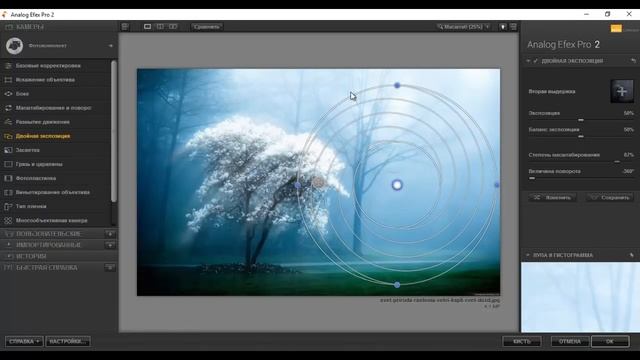Screen dimensions: 640x360
Task: Click top handle of the zoom circle
Action: (397, 85)
